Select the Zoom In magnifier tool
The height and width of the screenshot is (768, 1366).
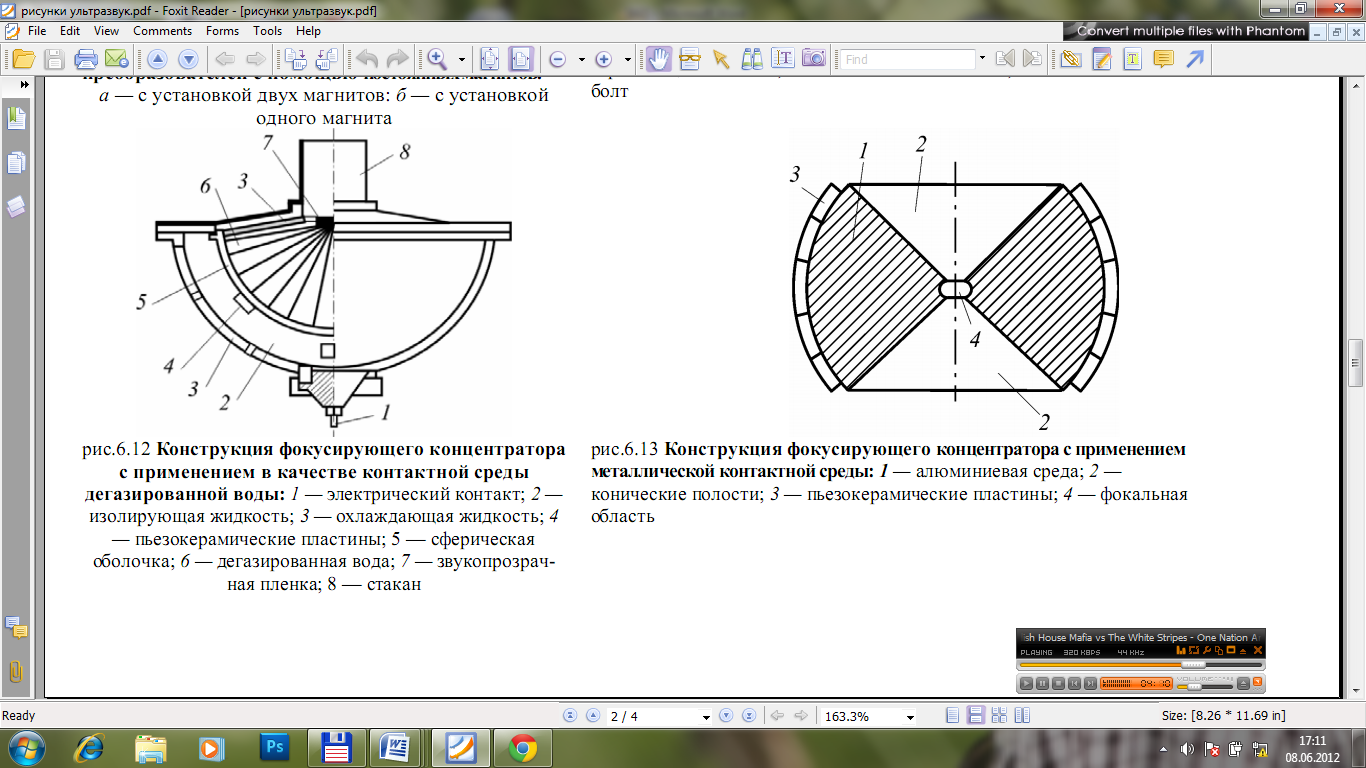point(437,58)
